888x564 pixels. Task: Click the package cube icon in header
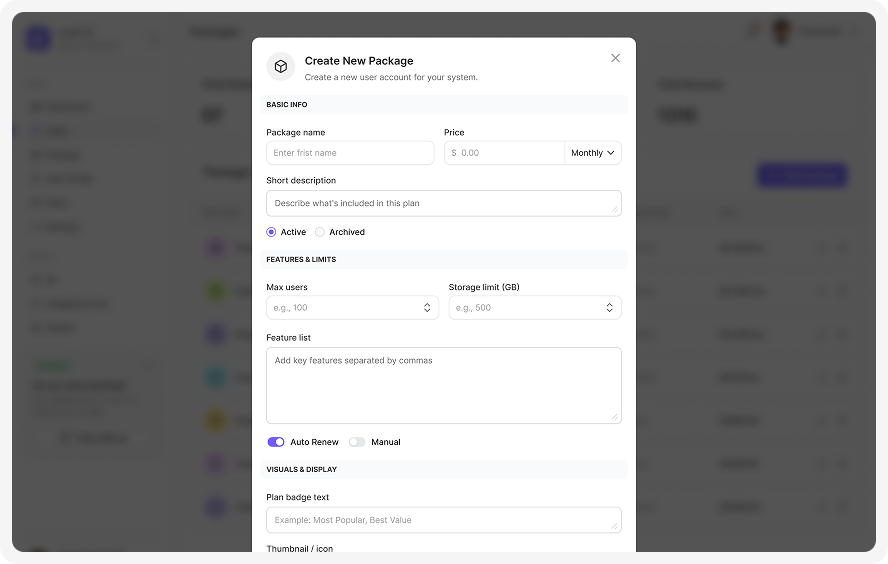(281, 67)
